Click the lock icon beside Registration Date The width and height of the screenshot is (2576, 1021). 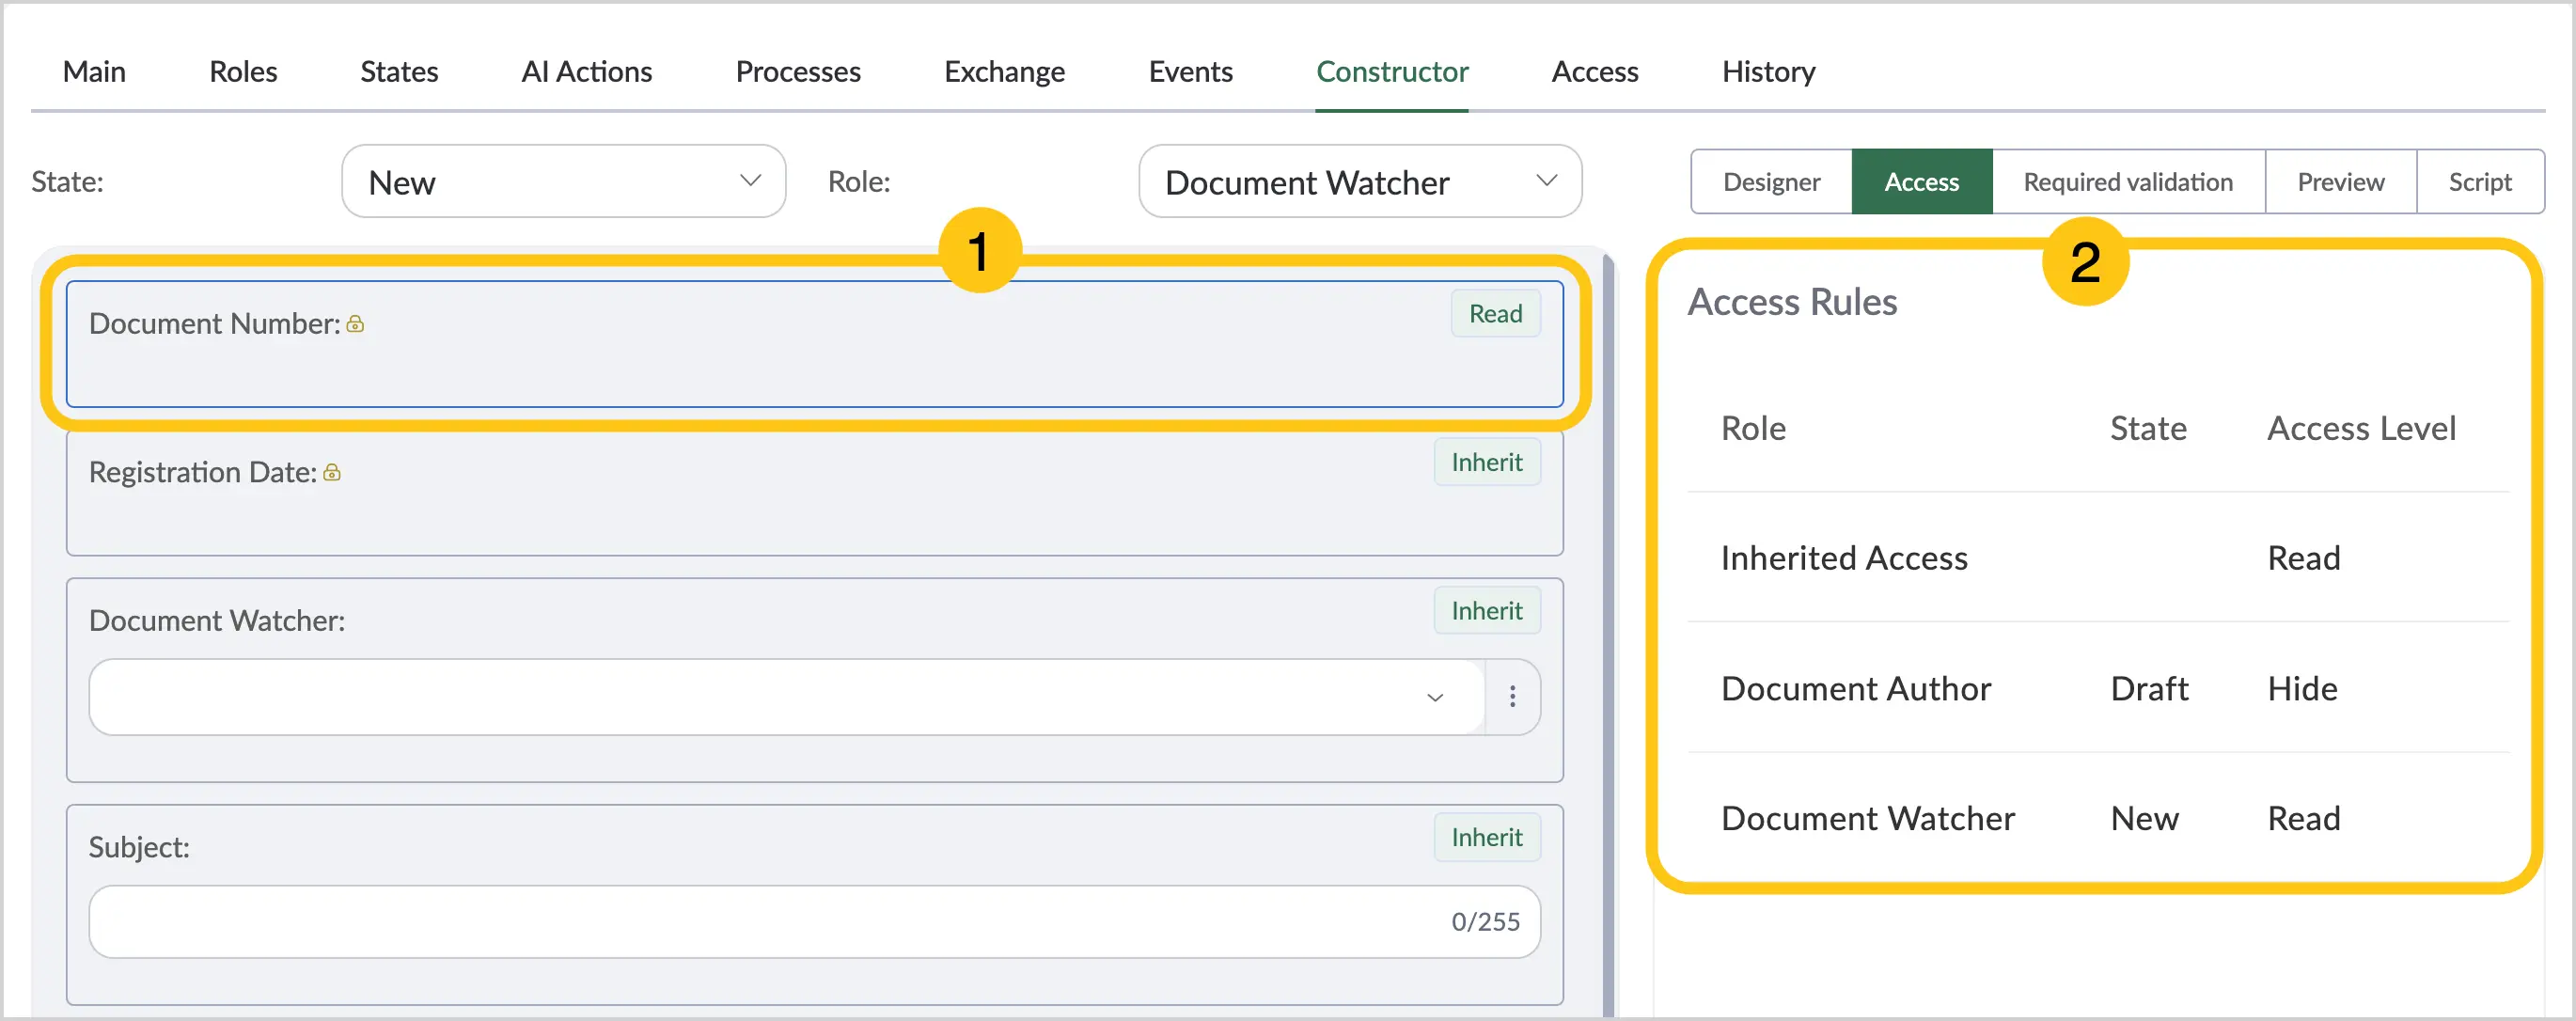pos(332,472)
